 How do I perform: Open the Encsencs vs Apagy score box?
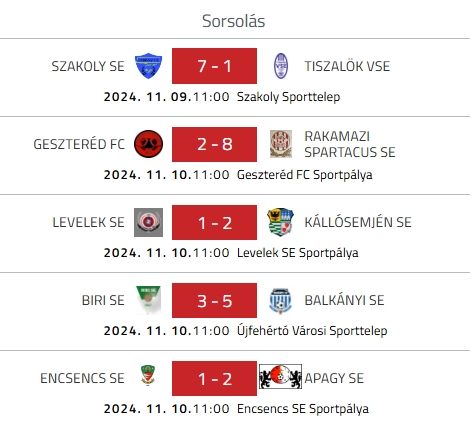tap(214, 379)
